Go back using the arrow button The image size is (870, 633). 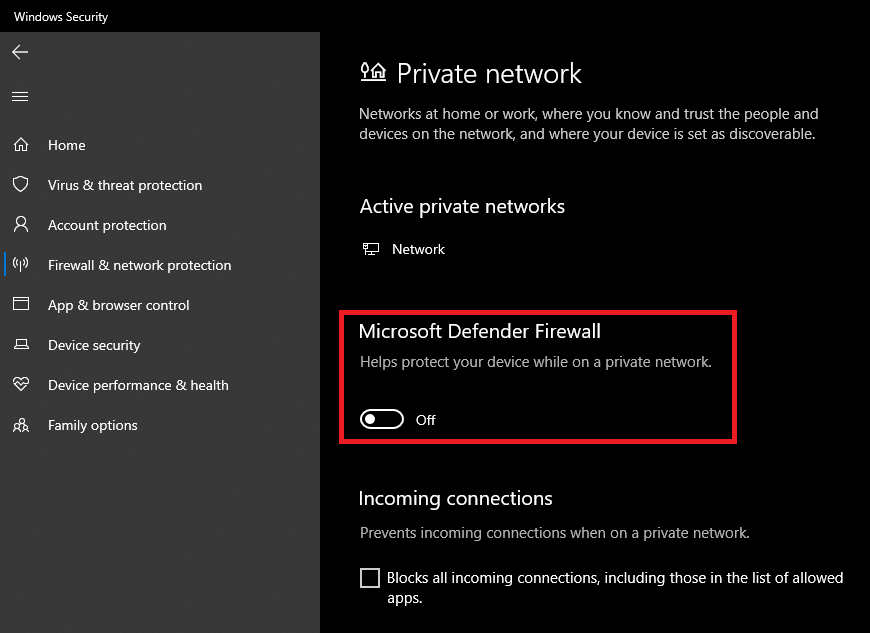click(20, 52)
